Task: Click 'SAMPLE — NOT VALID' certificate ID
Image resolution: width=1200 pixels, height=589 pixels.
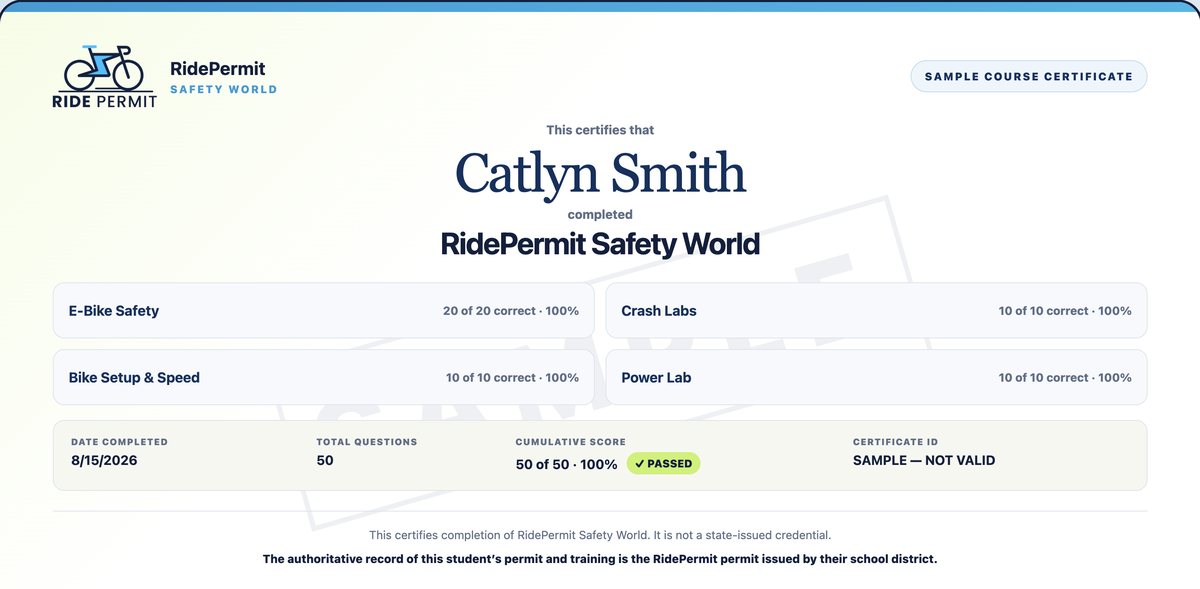Action: pos(924,461)
